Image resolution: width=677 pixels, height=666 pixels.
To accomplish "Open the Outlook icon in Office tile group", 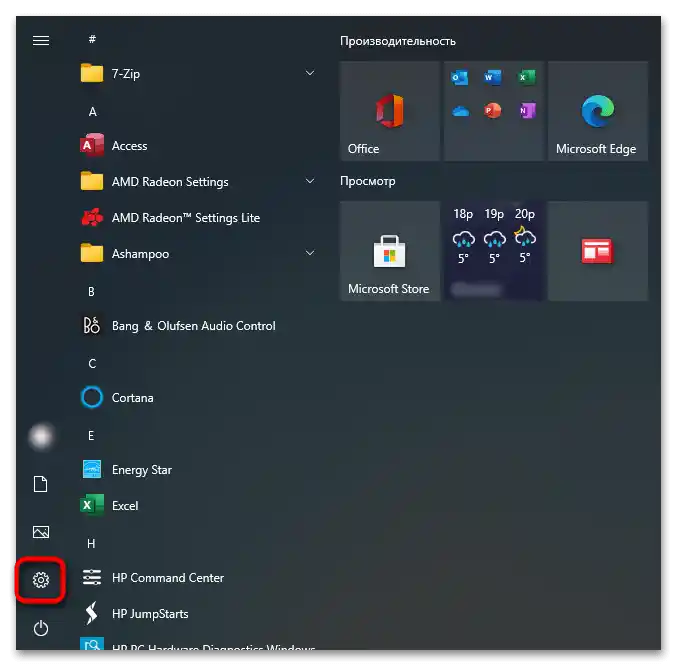I will pos(459,78).
